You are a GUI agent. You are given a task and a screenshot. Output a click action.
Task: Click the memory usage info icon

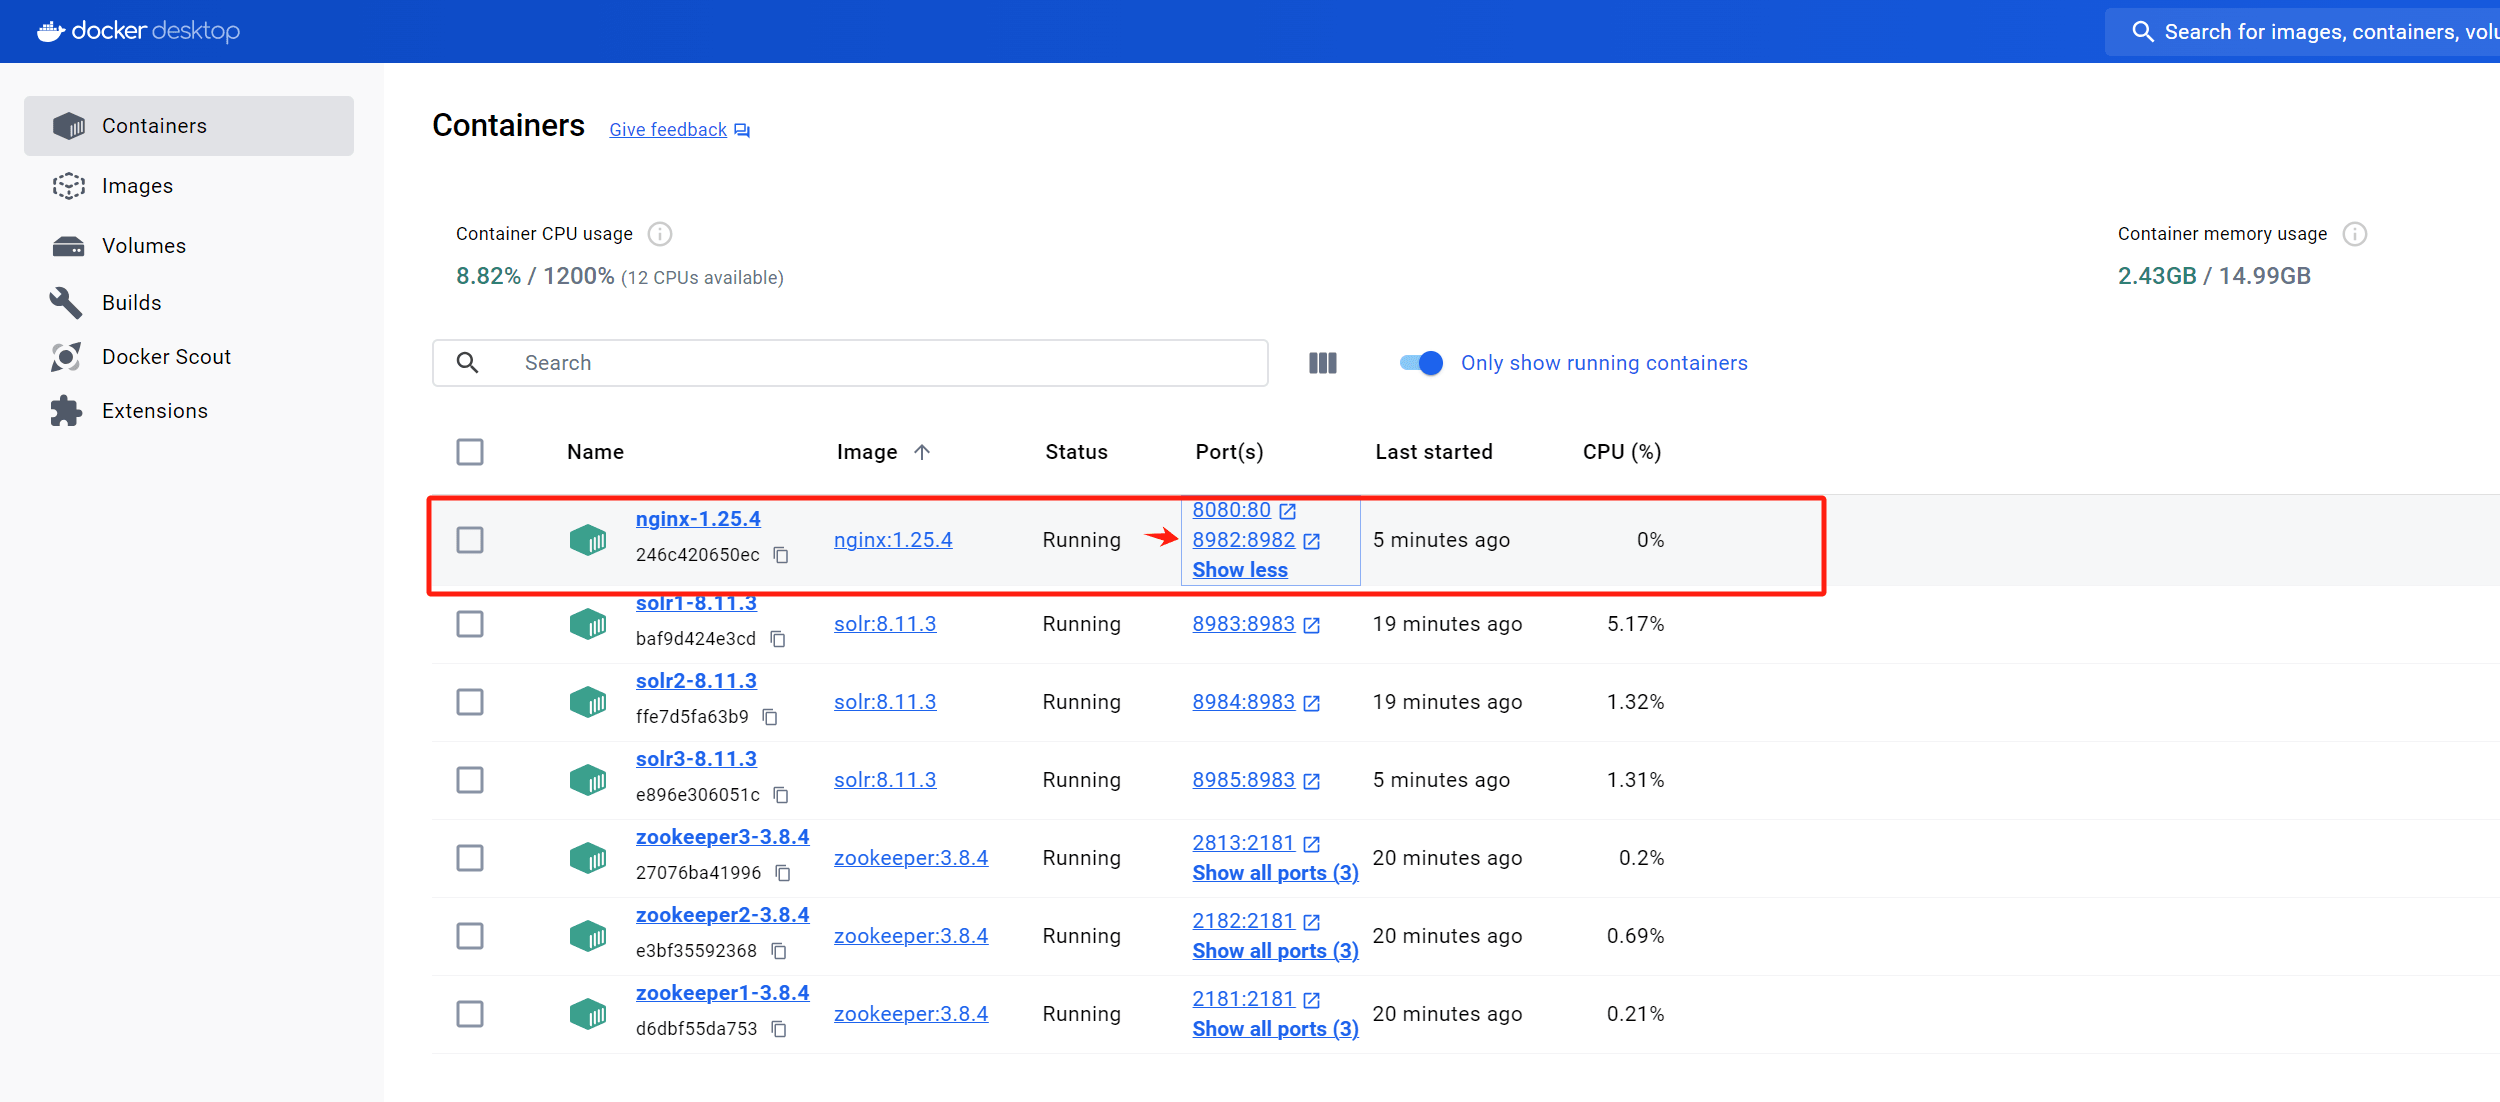[2355, 234]
